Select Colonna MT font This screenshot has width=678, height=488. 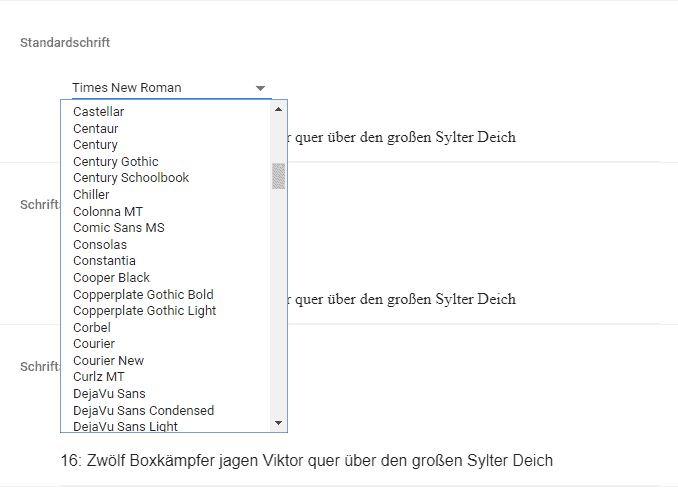[166, 211]
